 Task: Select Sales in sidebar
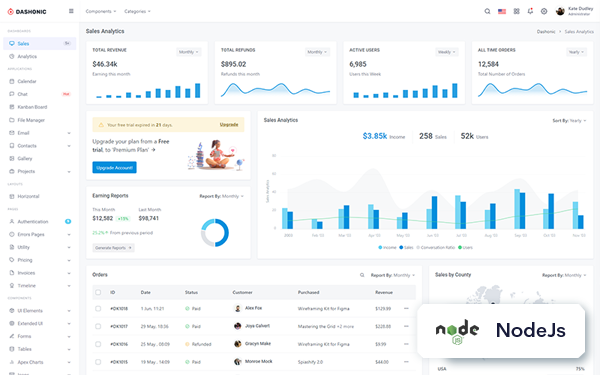click(x=39, y=43)
